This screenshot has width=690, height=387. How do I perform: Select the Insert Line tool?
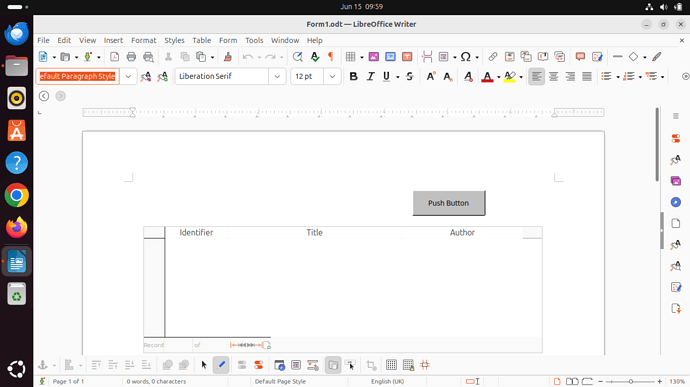617,57
